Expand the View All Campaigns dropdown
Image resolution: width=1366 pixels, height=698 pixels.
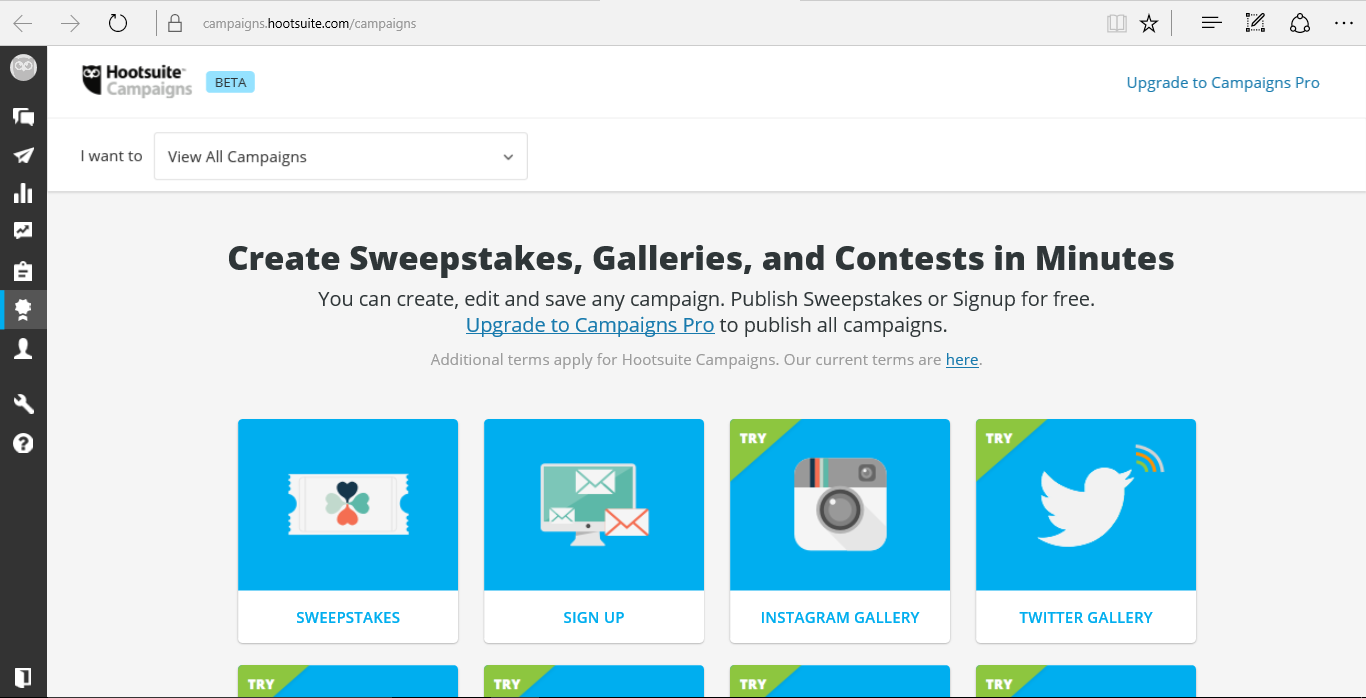coord(341,157)
